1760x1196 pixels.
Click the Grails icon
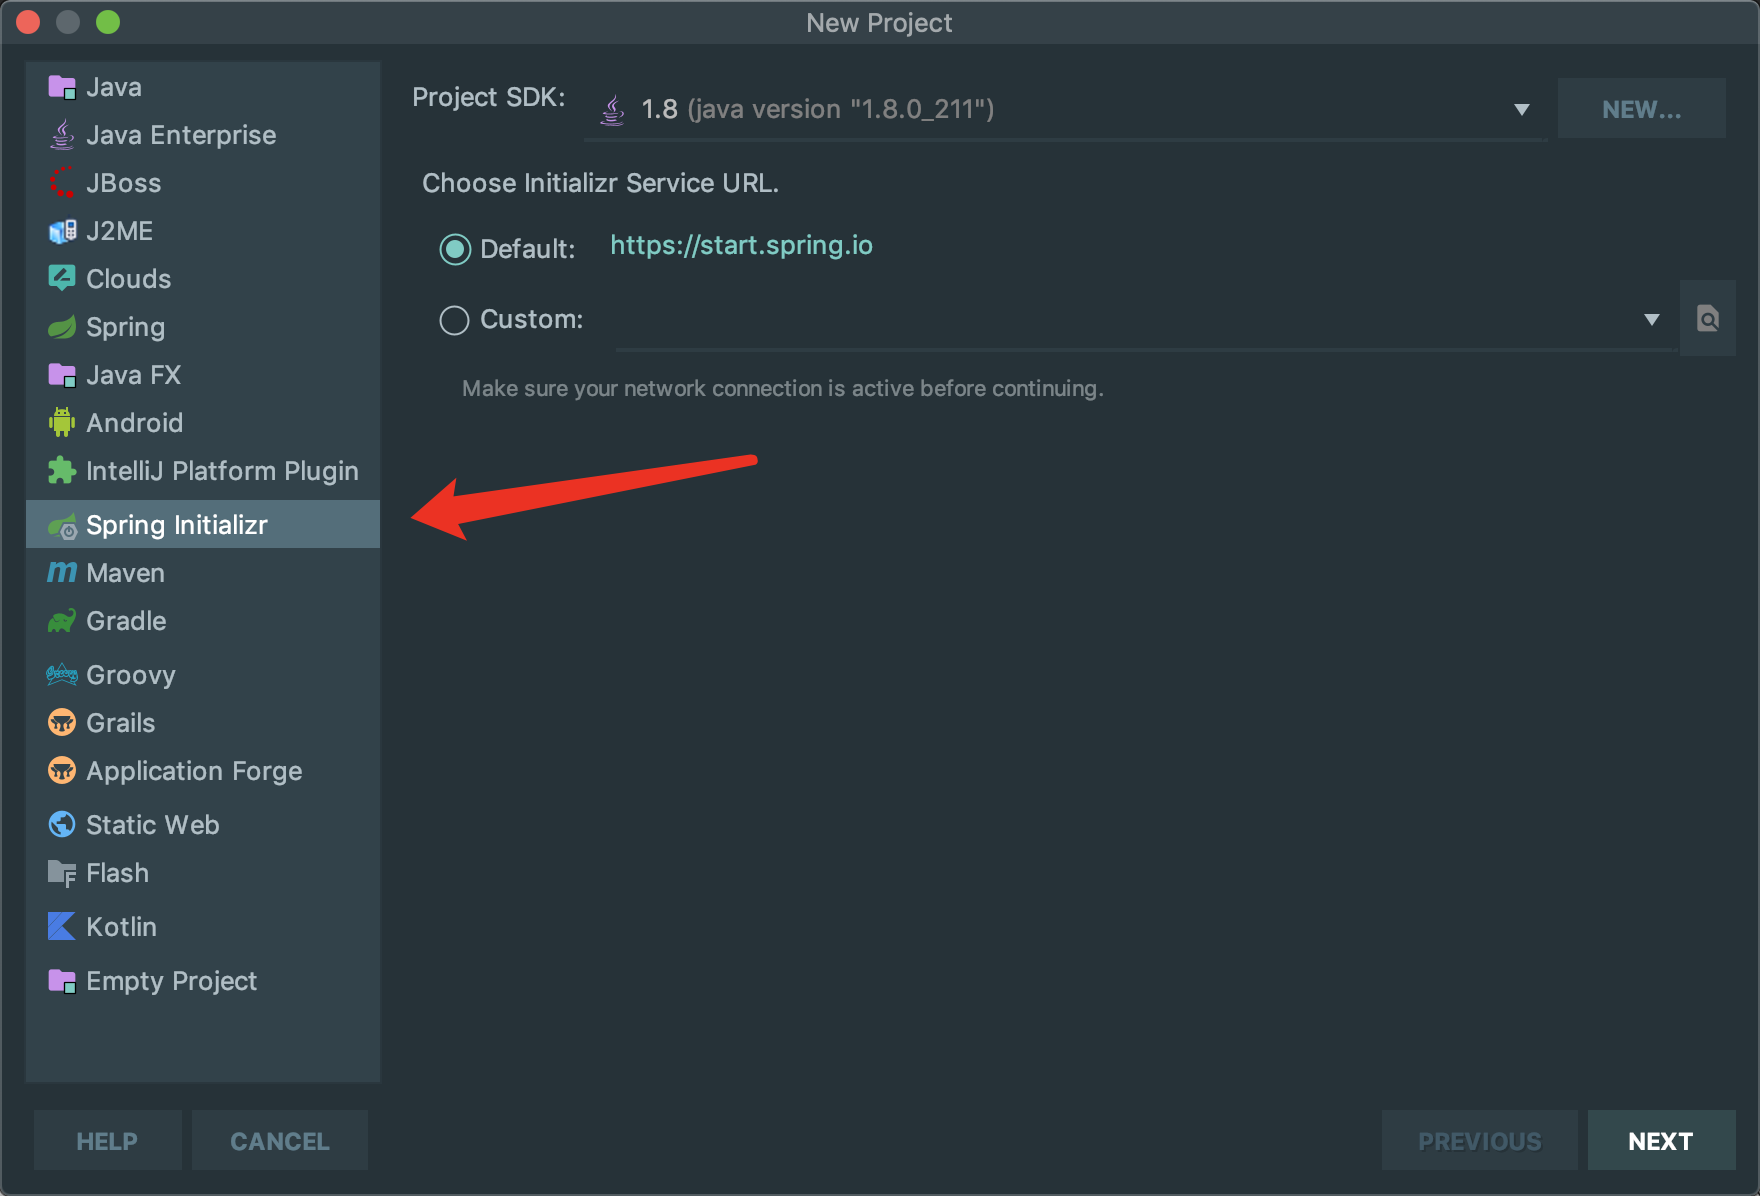tap(62, 723)
